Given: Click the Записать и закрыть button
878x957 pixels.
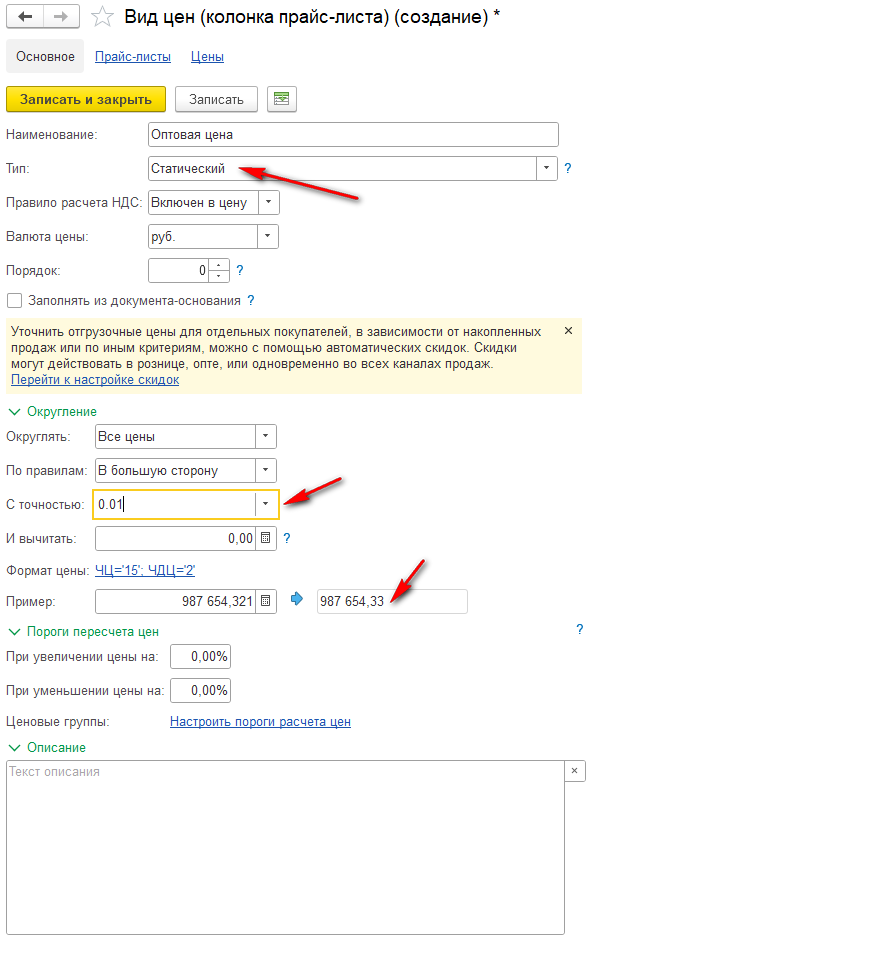Looking at the screenshot, I should [x=86, y=99].
